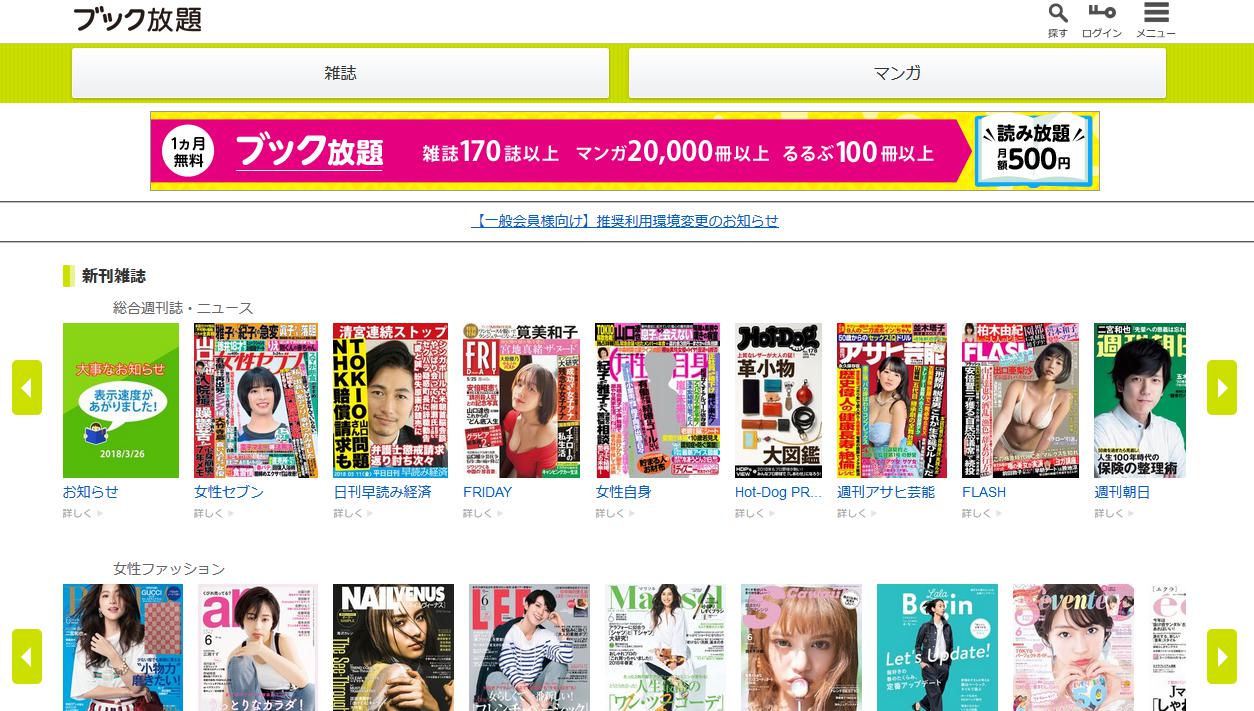Click the お知らせ title link
Viewport: 1254px width, 711px height.
tap(91, 492)
